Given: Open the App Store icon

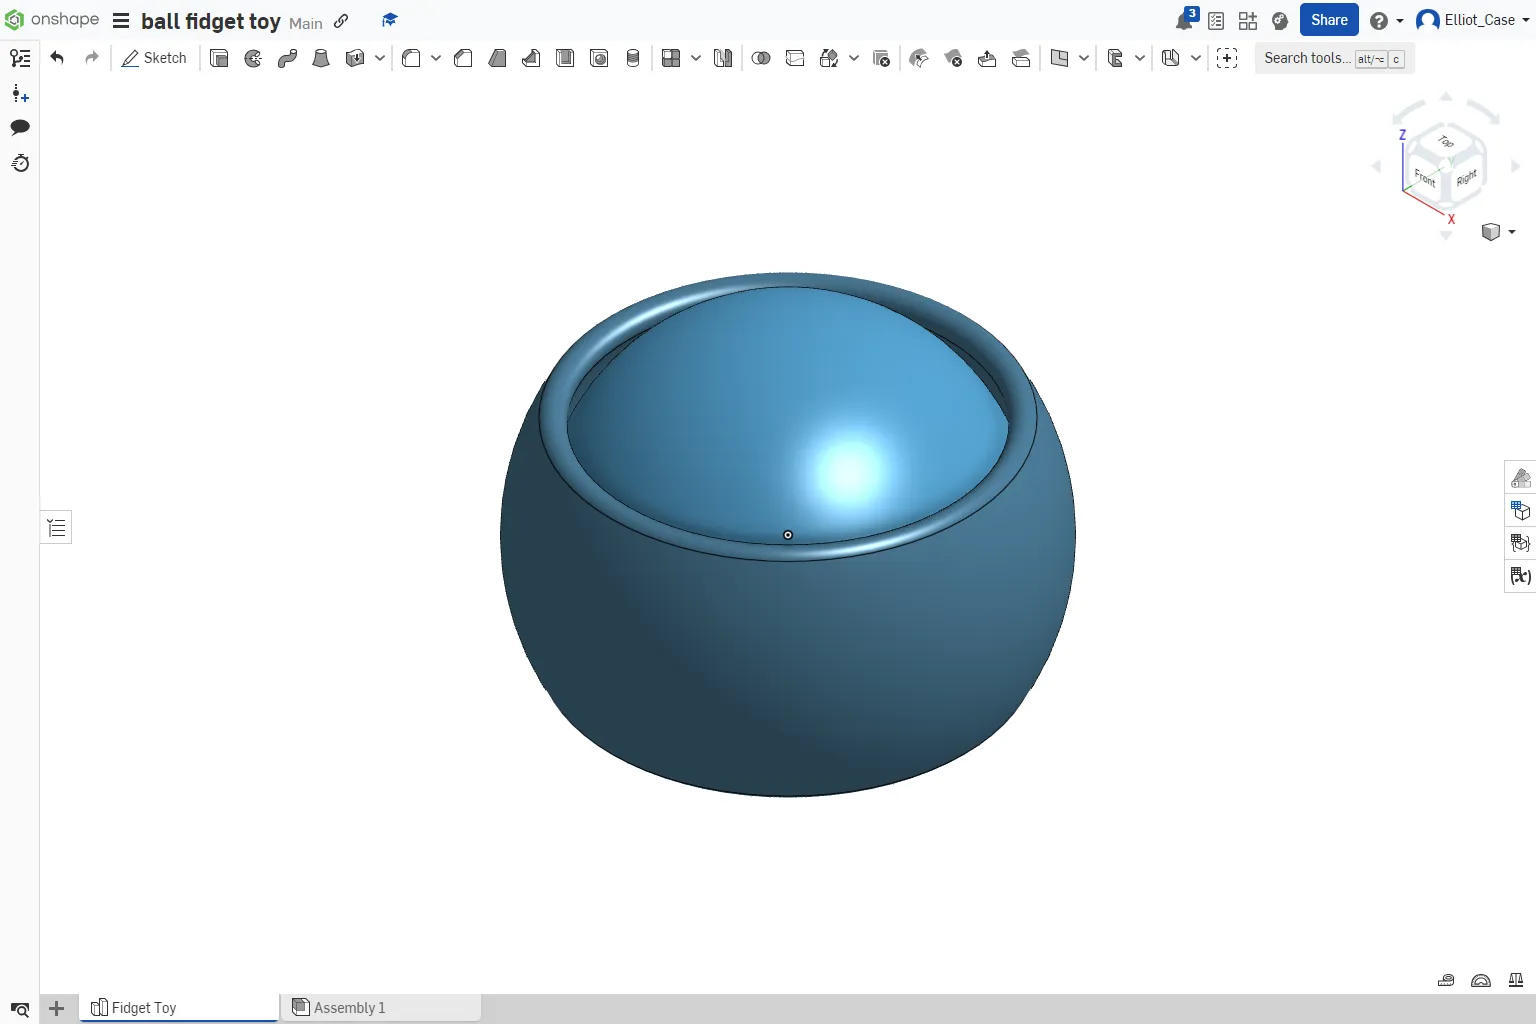Looking at the screenshot, I should (x=1248, y=20).
